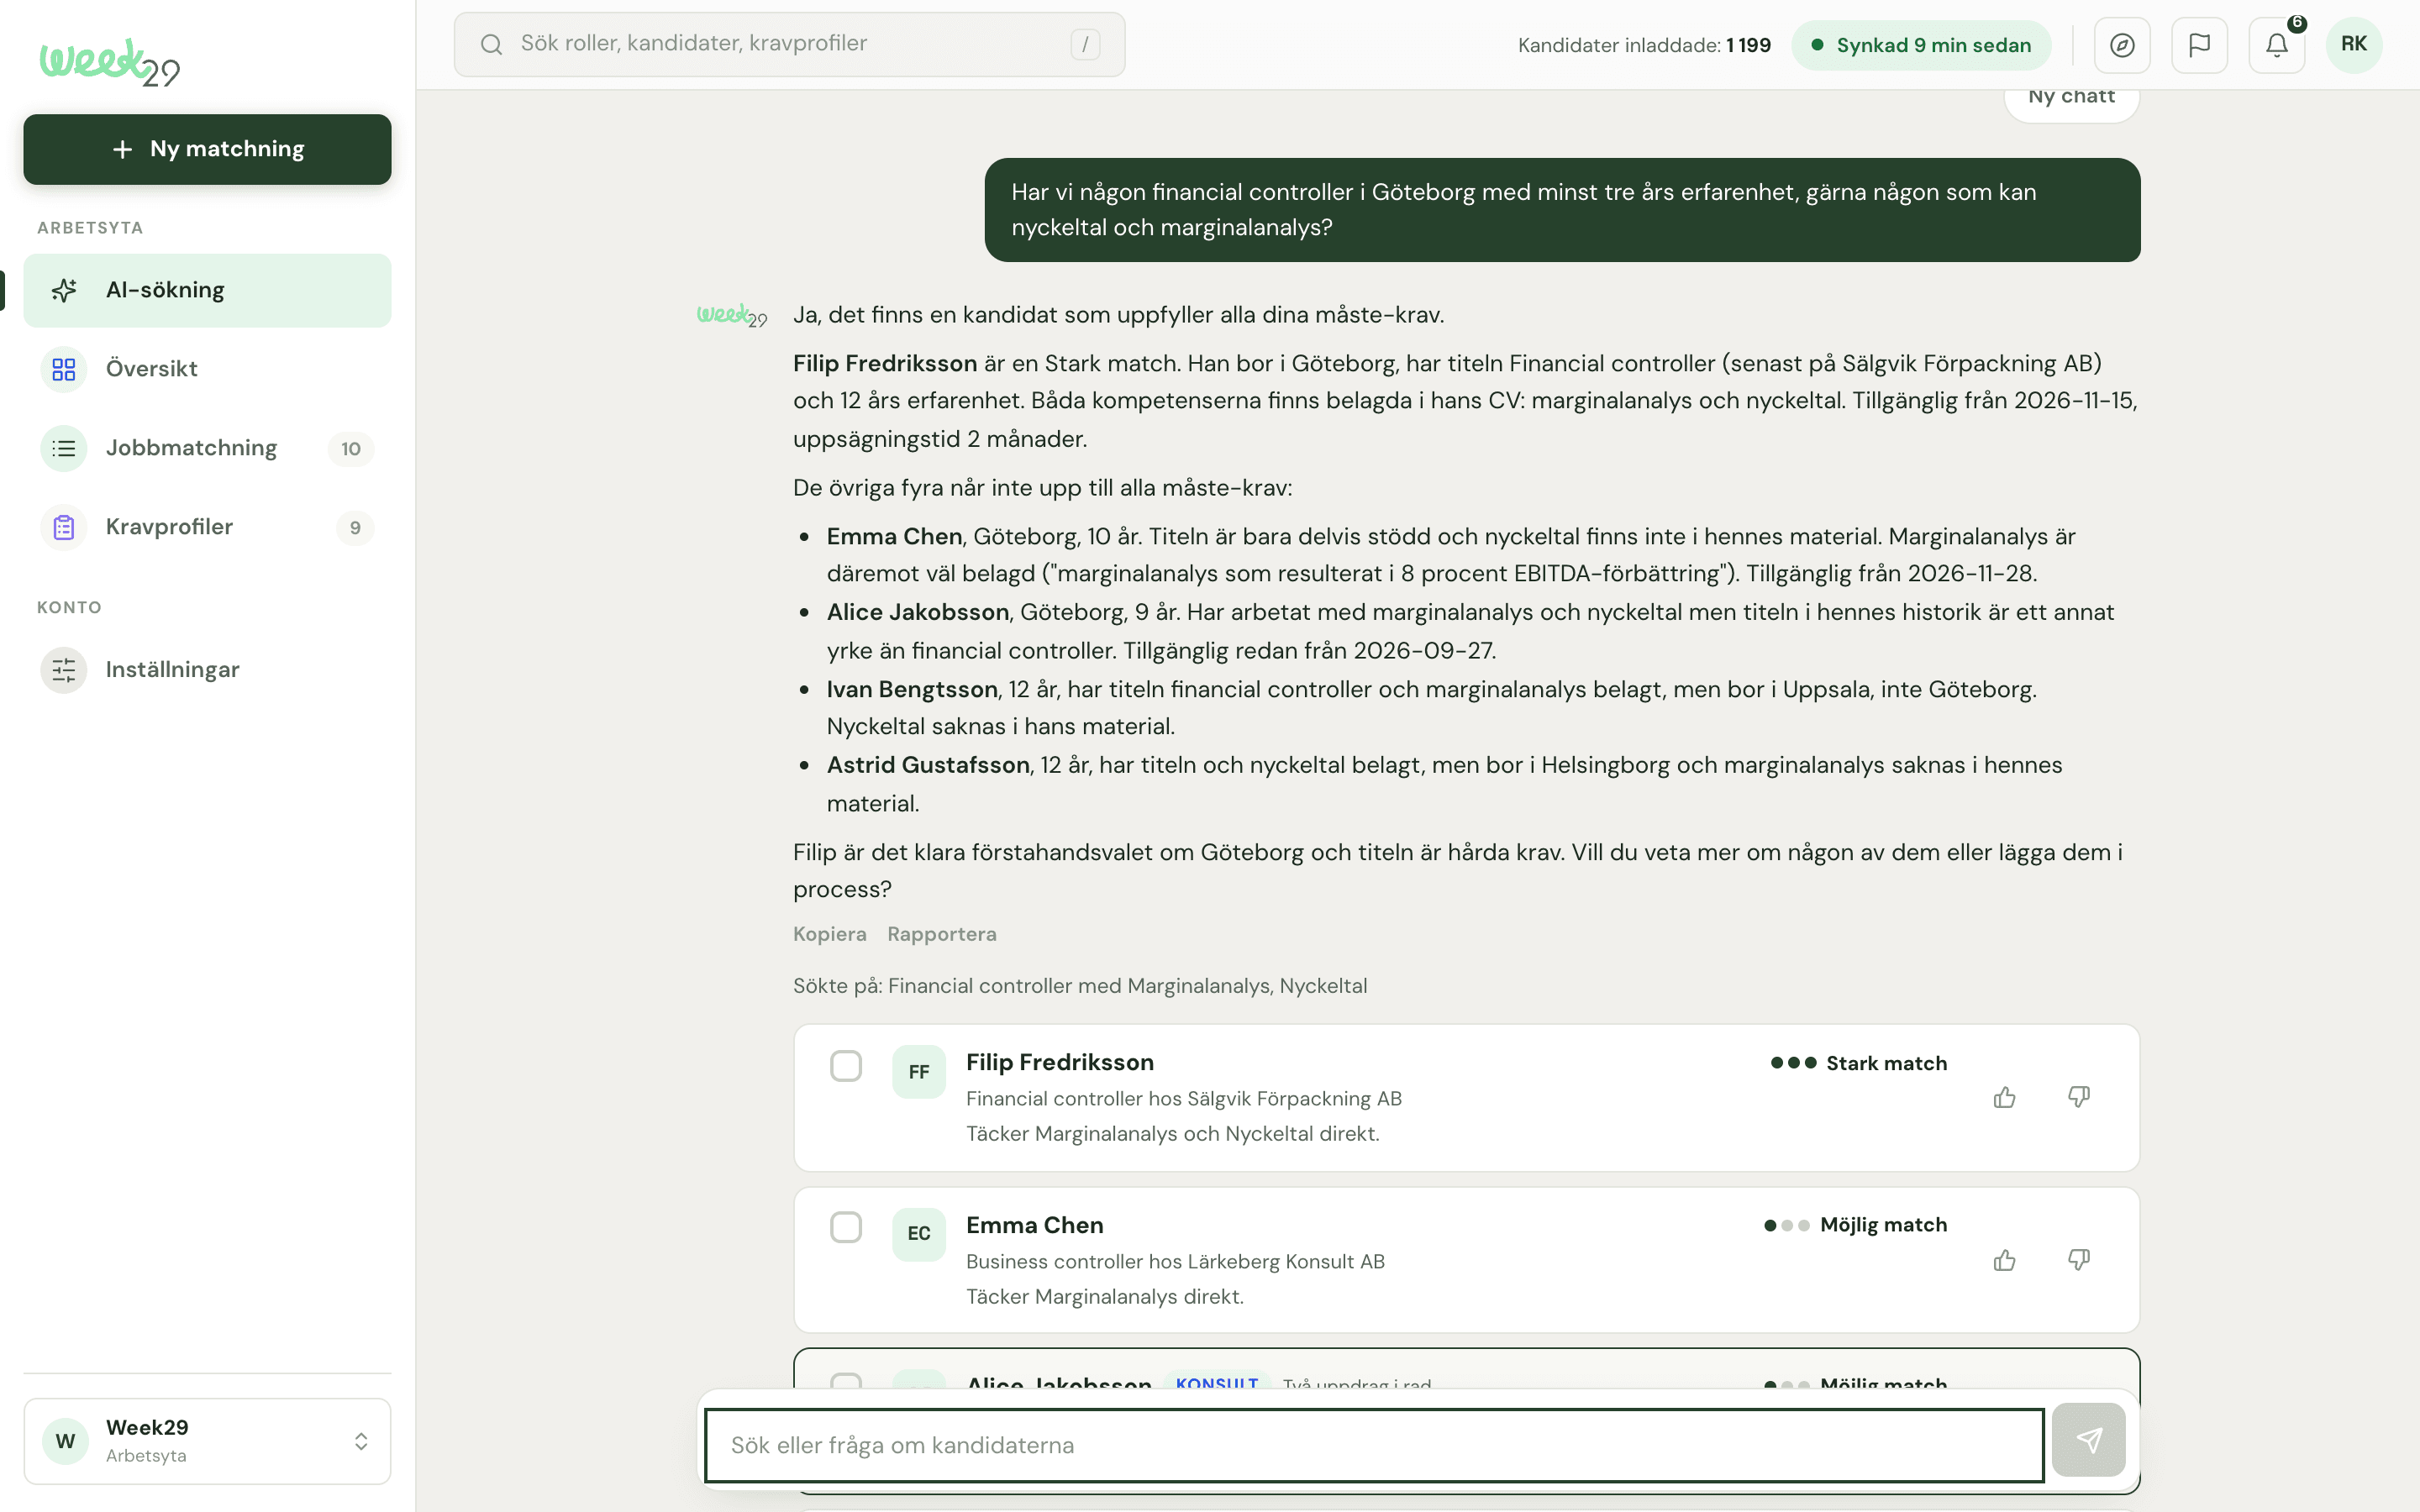The image size is (2420, 1512).
Task: Click the Stark match label
Action: pyautogui.click(x=1886, y=1063)
